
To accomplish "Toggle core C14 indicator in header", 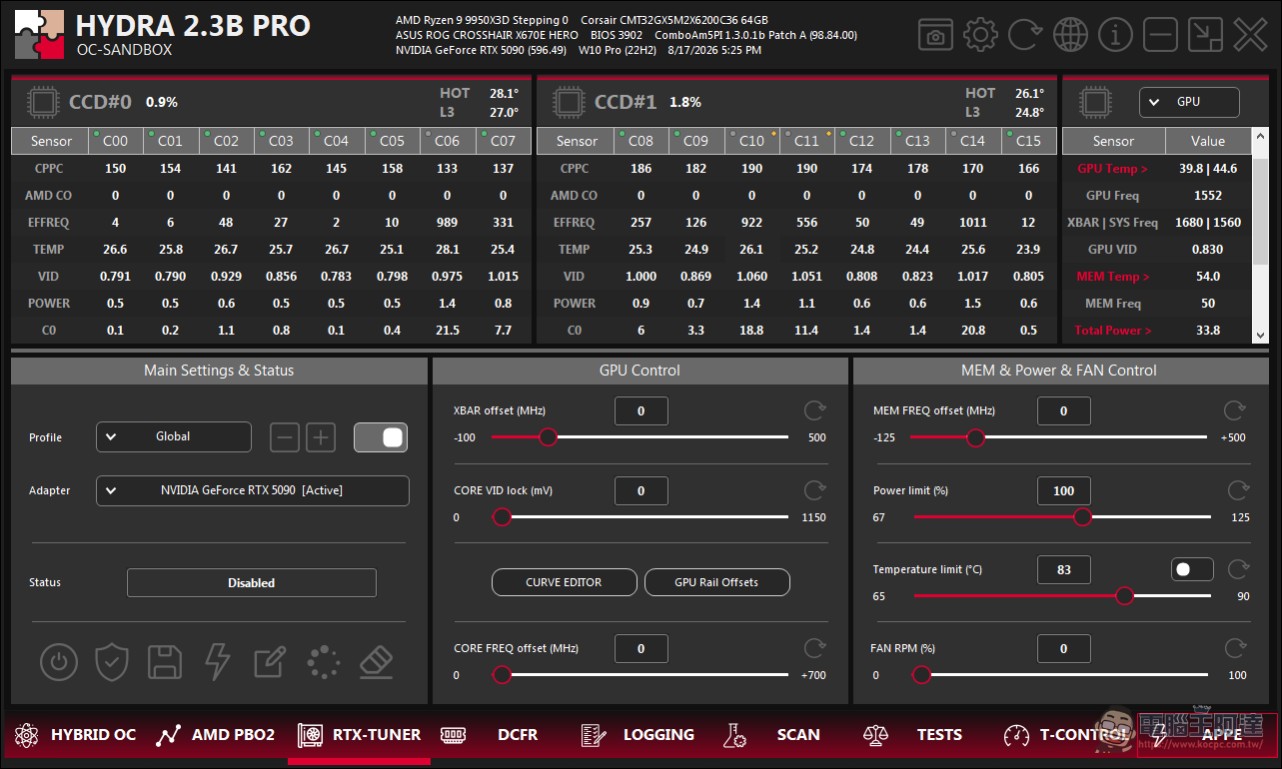I will 953,132.
